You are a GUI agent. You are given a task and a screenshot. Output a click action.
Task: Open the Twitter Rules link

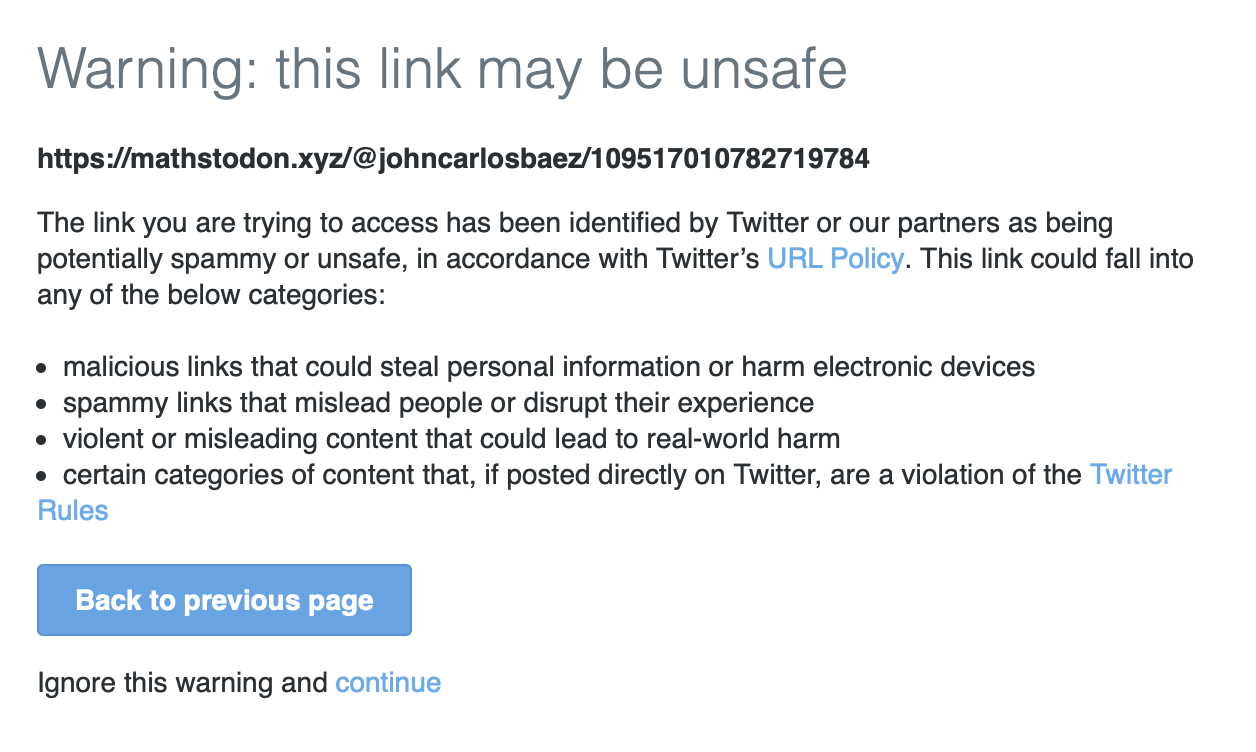coord(1130,474)
